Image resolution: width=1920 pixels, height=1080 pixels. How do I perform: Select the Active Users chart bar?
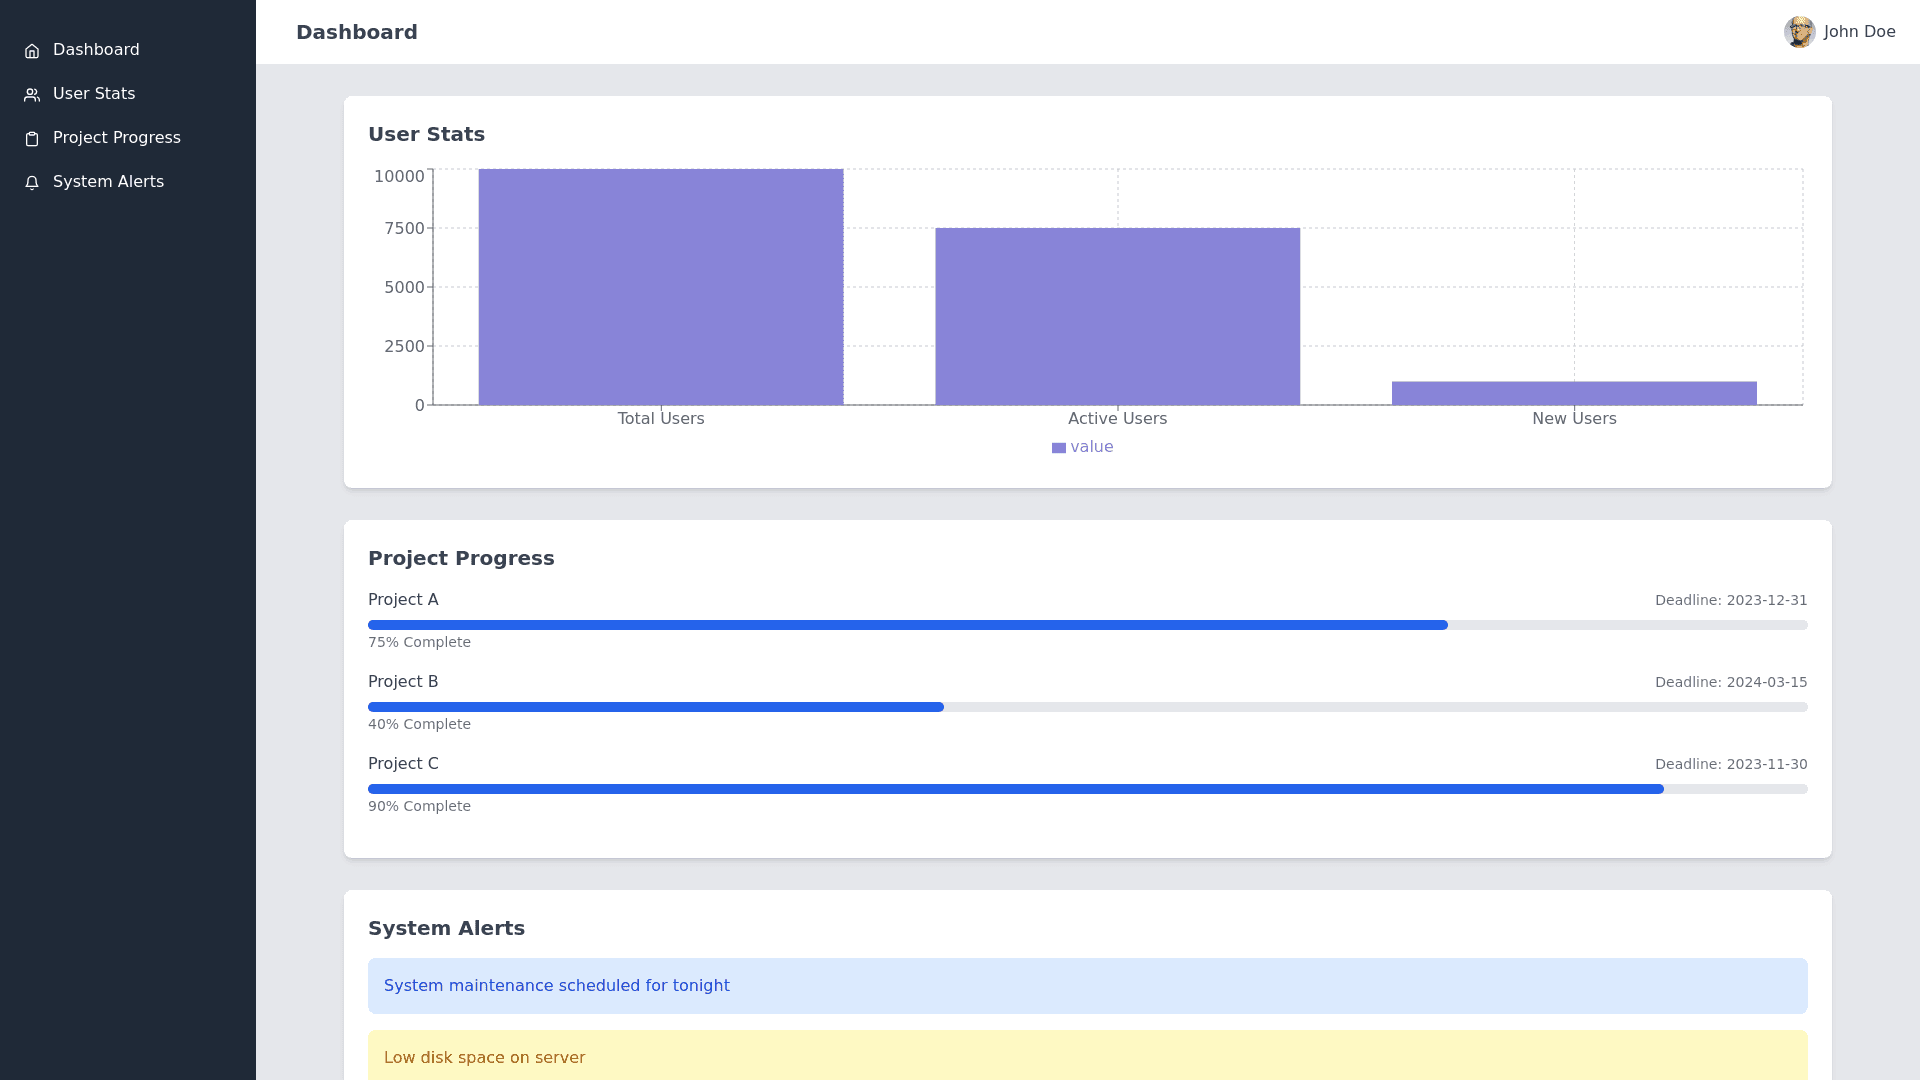click(1117, 316)
